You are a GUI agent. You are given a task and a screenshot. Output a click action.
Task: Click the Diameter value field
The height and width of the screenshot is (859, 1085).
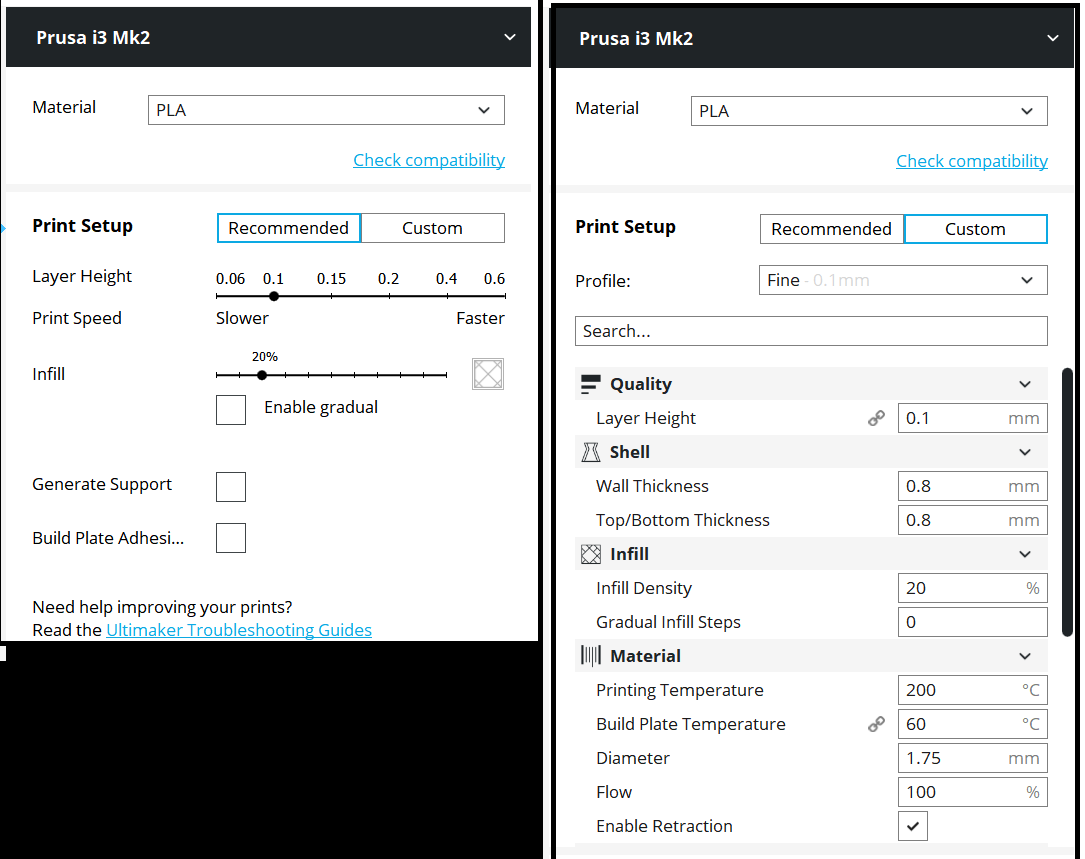972,758
